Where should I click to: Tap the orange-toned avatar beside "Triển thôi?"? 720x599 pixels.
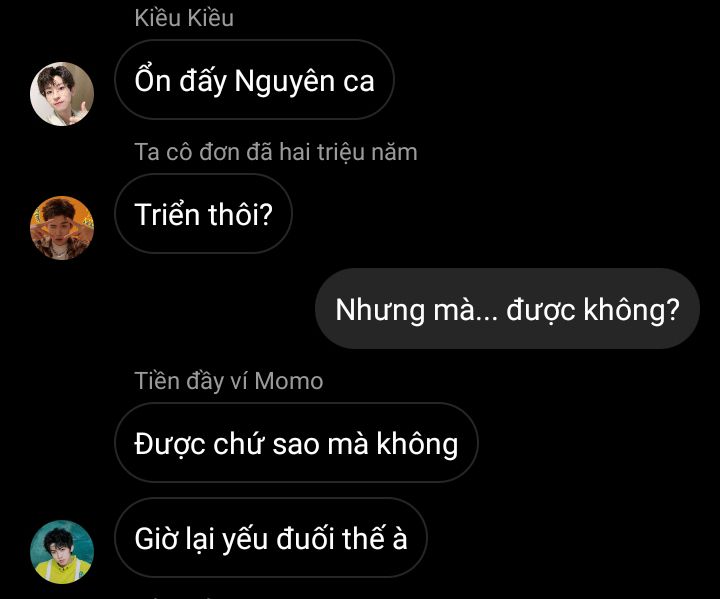pyautogui.click(x=62, y=227)
